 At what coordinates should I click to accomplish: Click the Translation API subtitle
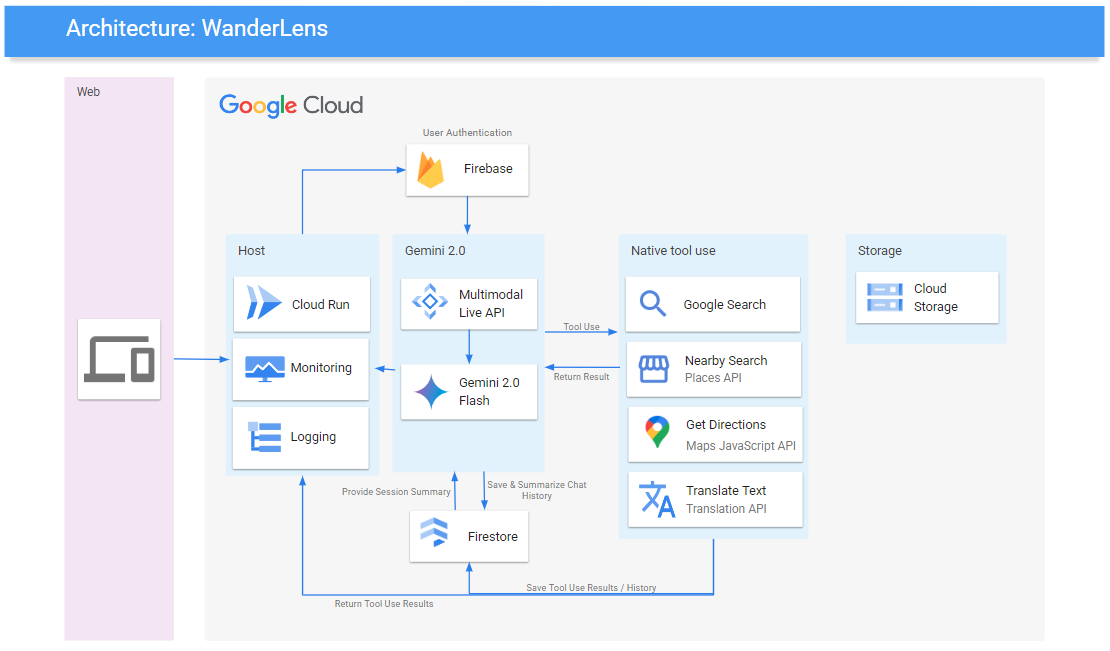click(726, 509)
